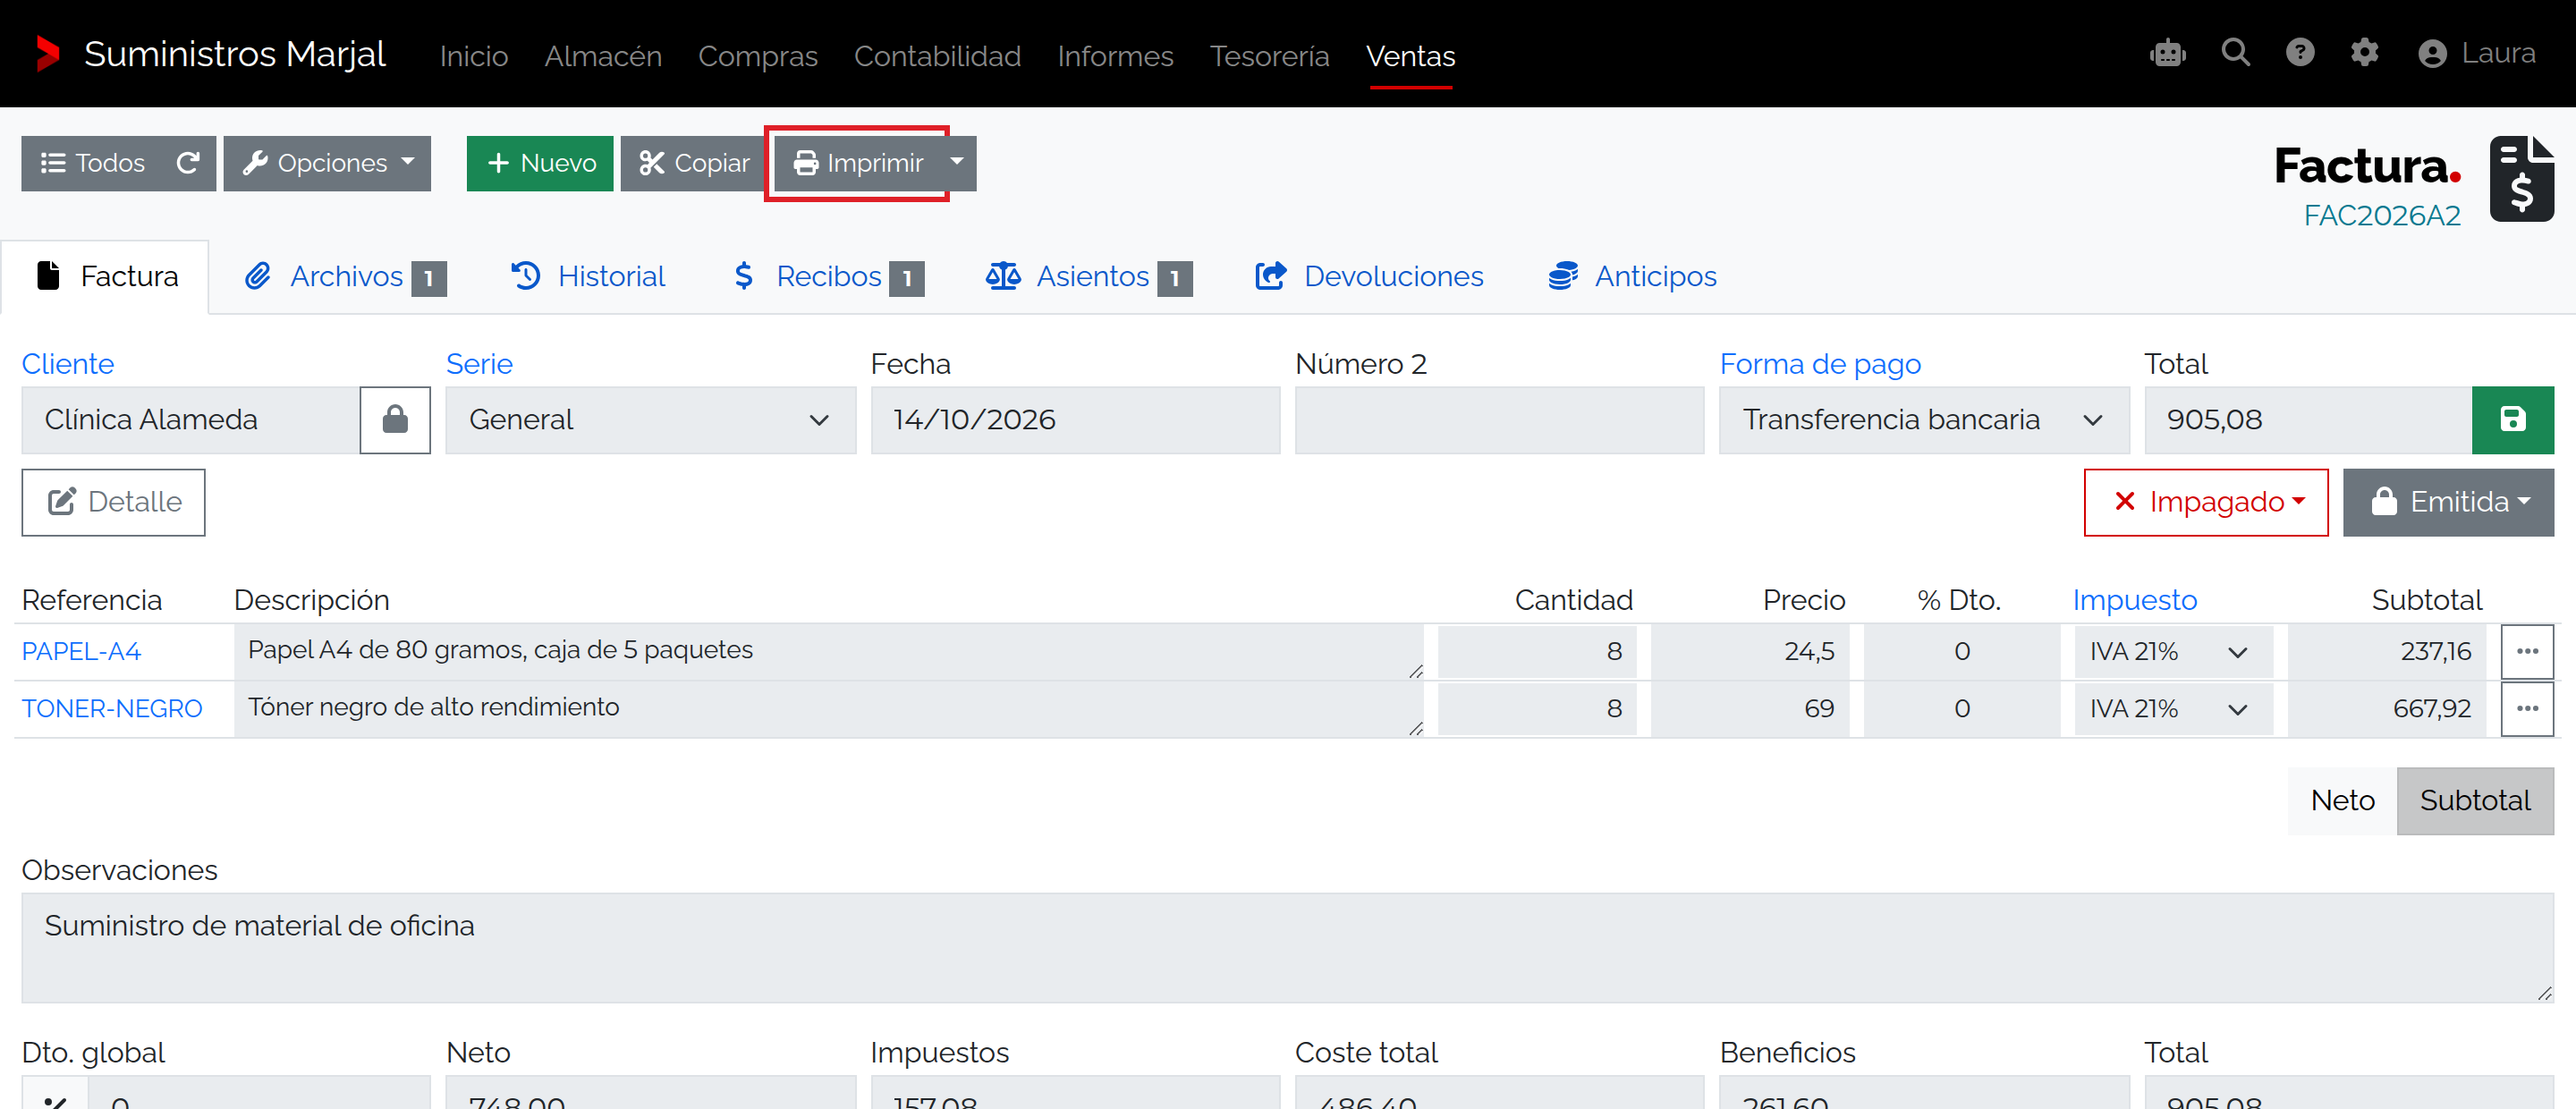
Task: Expand the Opciones dropdown
Action: (327, 163)
